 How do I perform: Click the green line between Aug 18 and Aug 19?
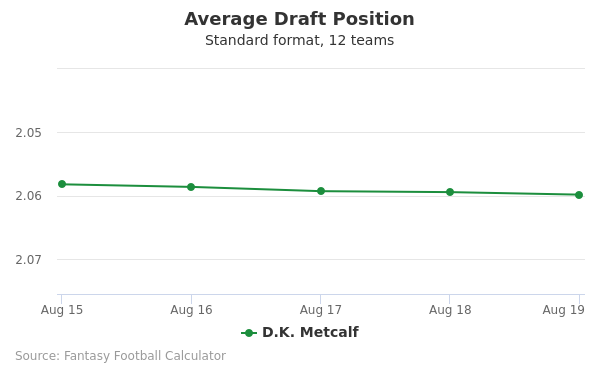click(515, 193)
